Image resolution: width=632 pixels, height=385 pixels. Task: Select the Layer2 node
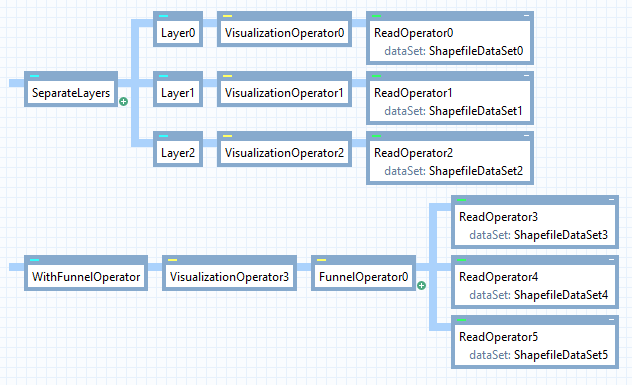[178, 149]
